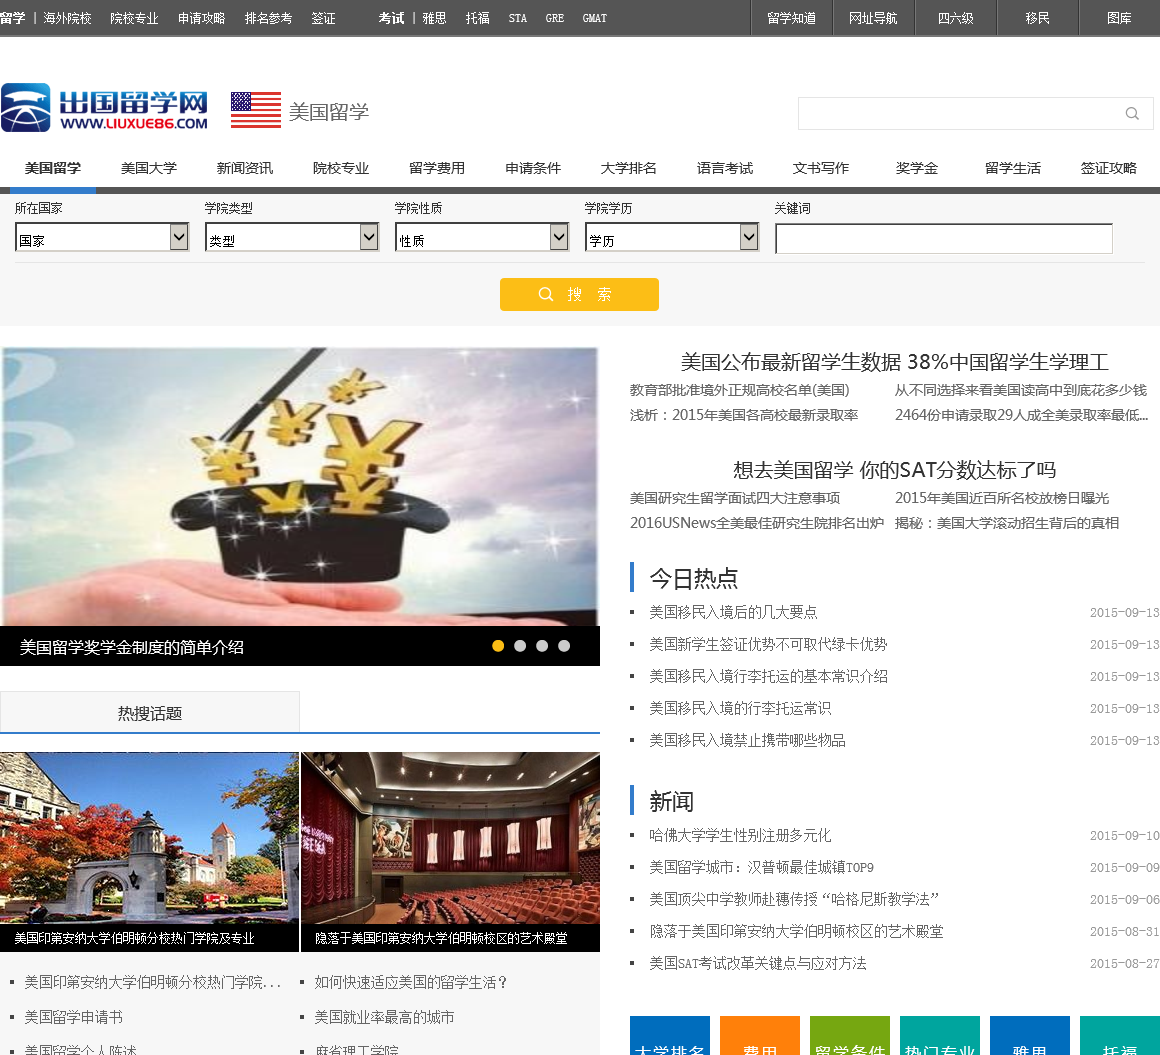Switch to the second carousel slide dot
The image size is (1160, 1055).
pos(520,646)
